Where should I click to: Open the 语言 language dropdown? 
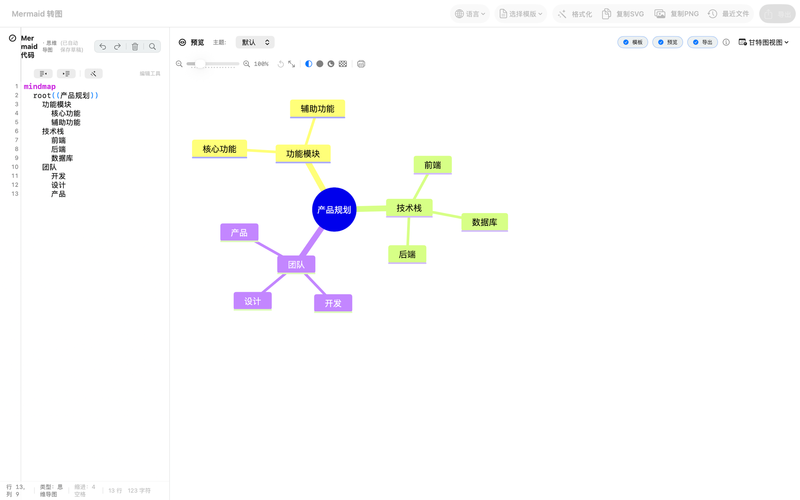pos(470,14)
